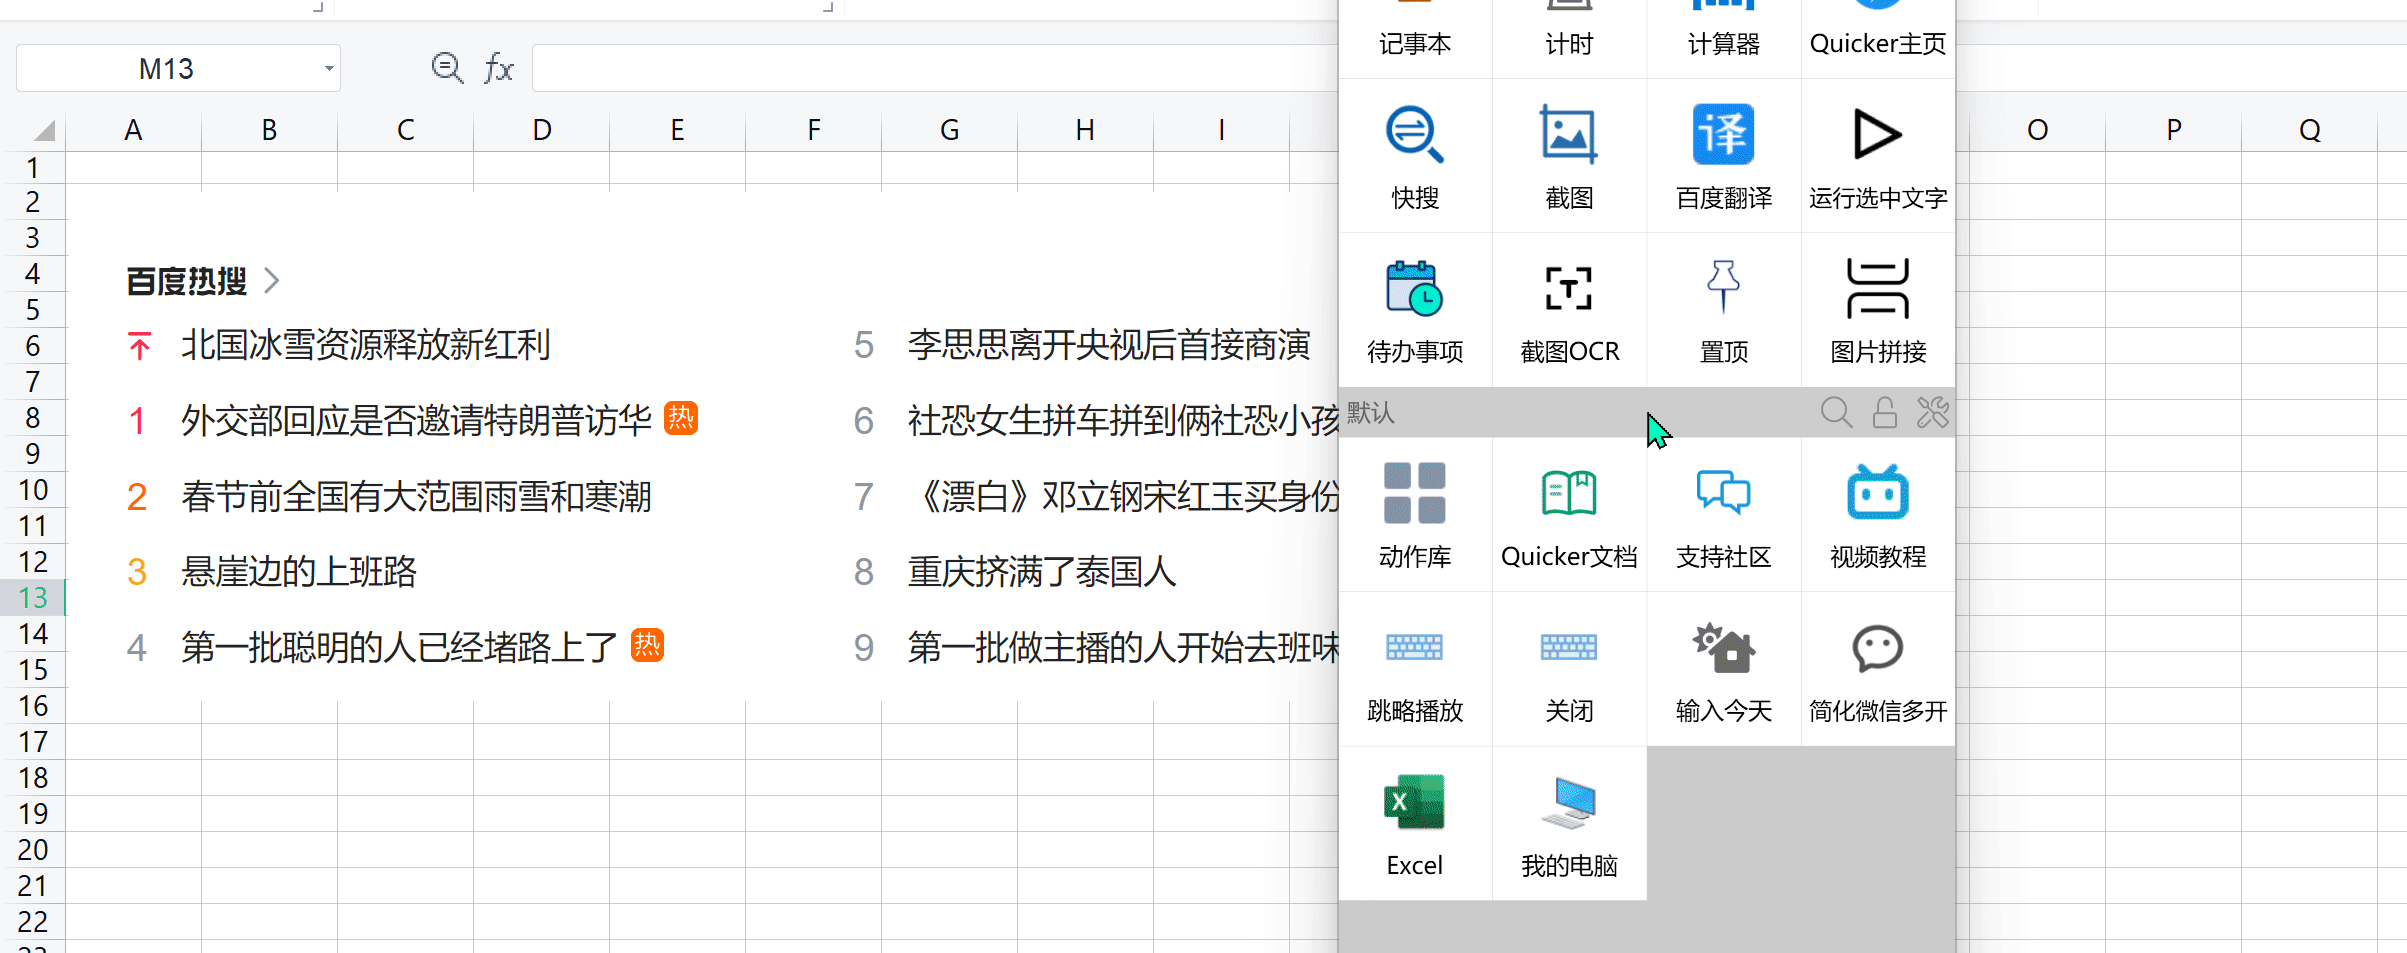Click the search icon in 默认 bar
This screenshot has width=2407, height=953.
pyautogui.click(x=1836, y=412)
